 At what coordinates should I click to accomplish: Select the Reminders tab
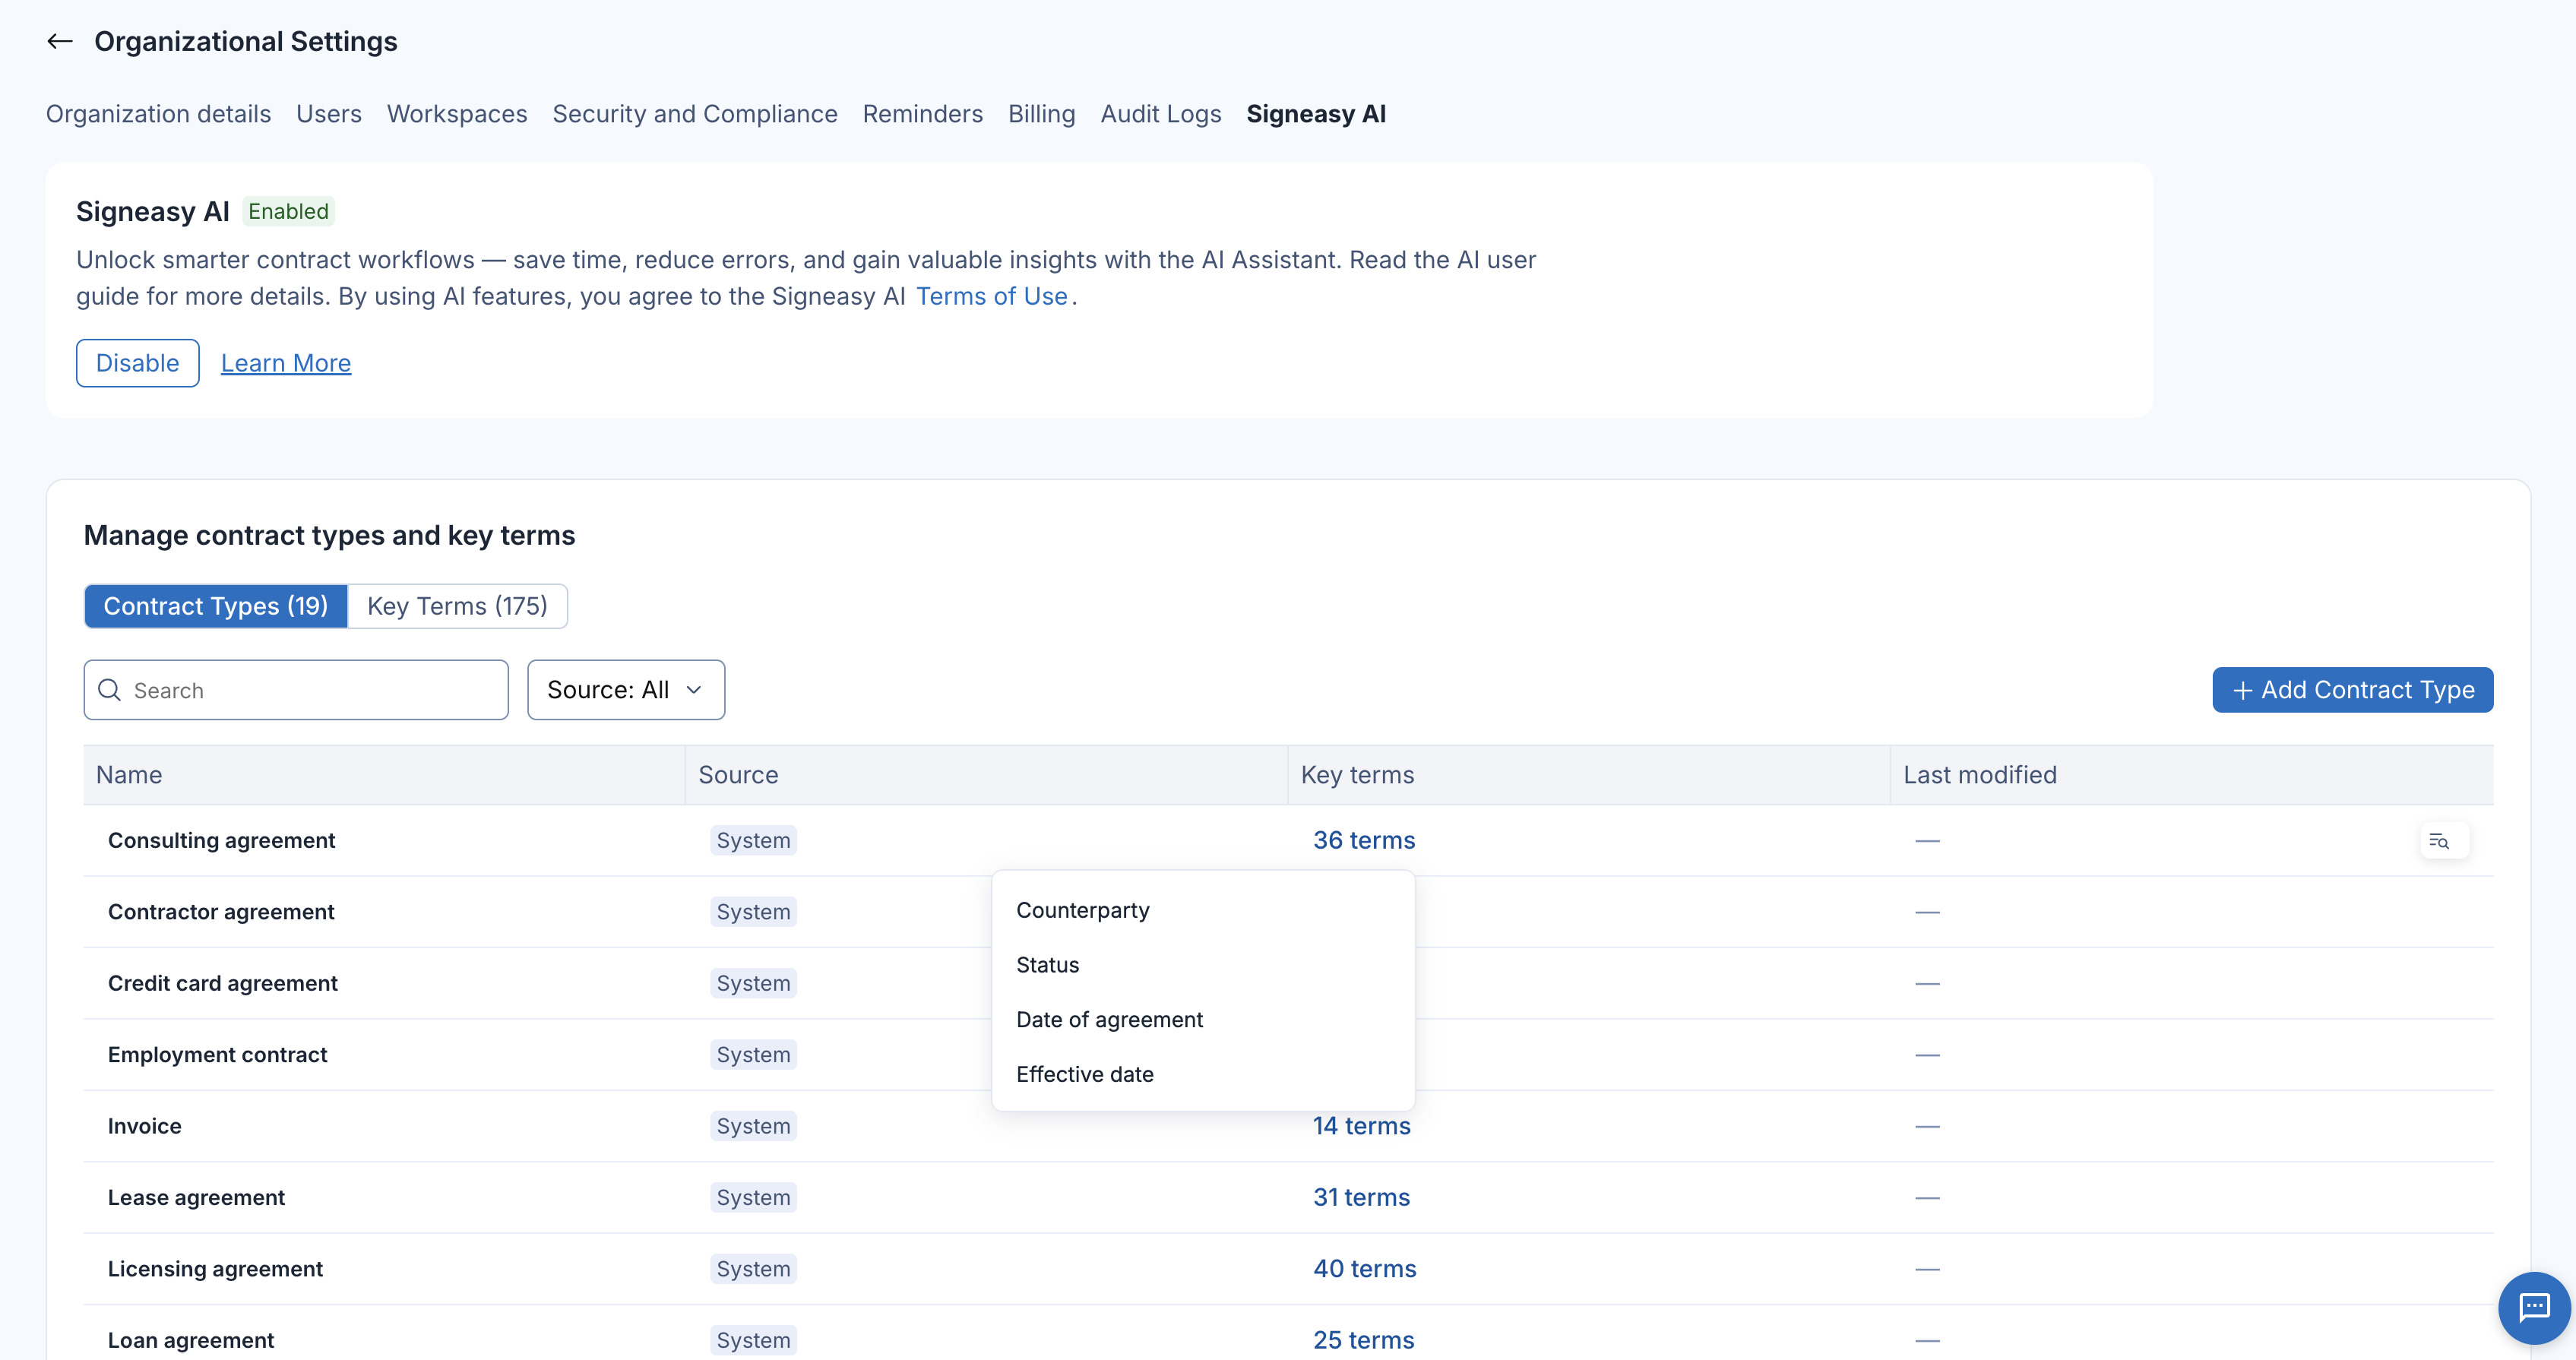[923, 114]
